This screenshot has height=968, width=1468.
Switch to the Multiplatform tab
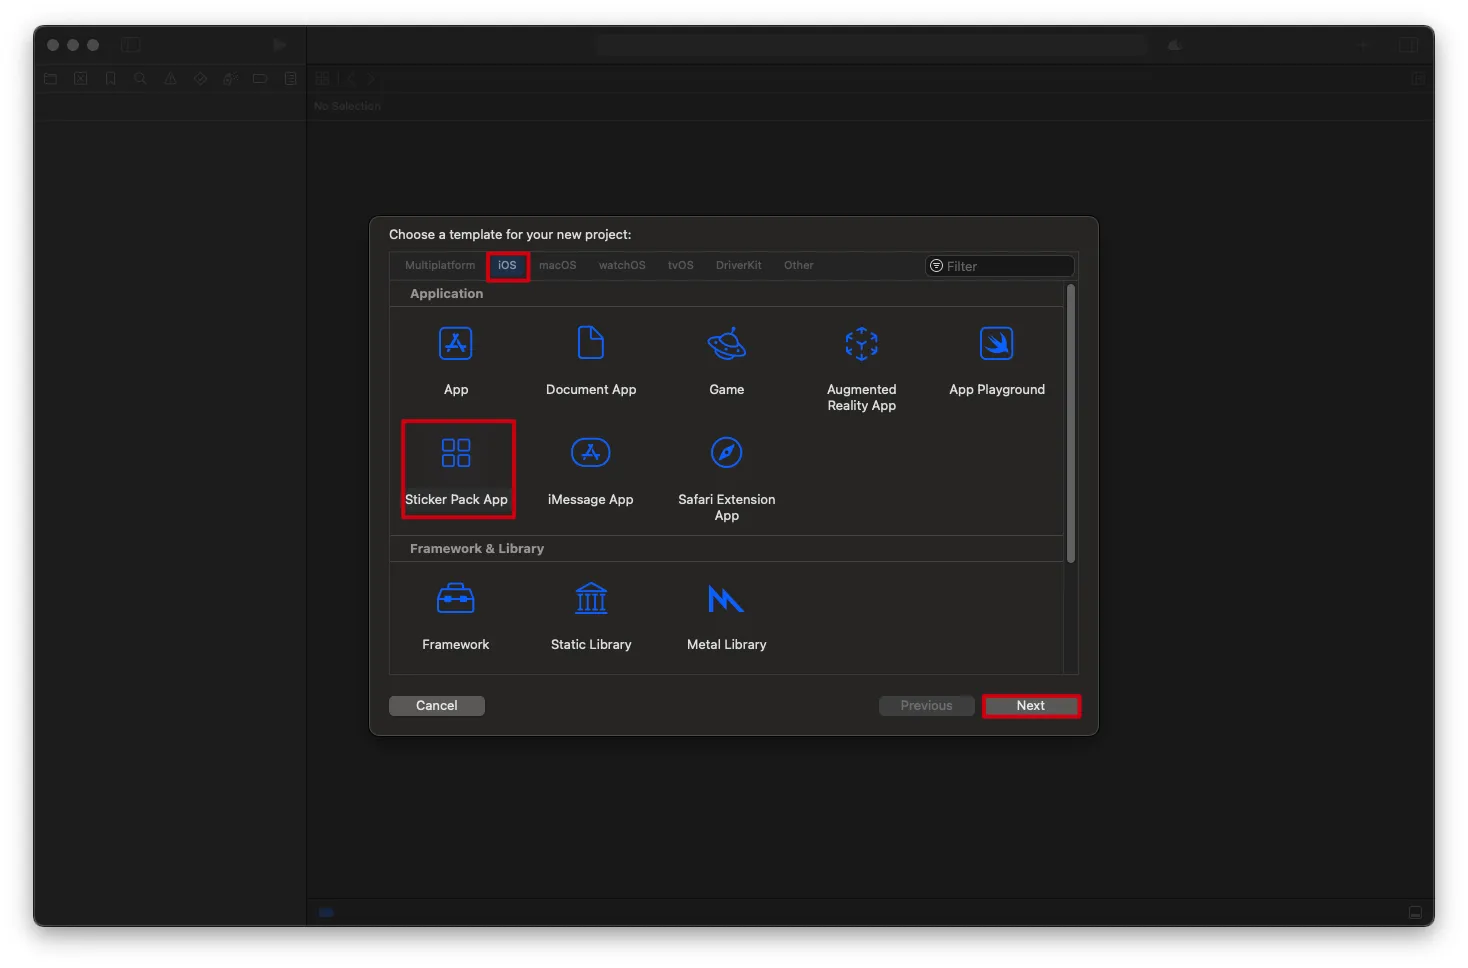click(x=440, y=266)
